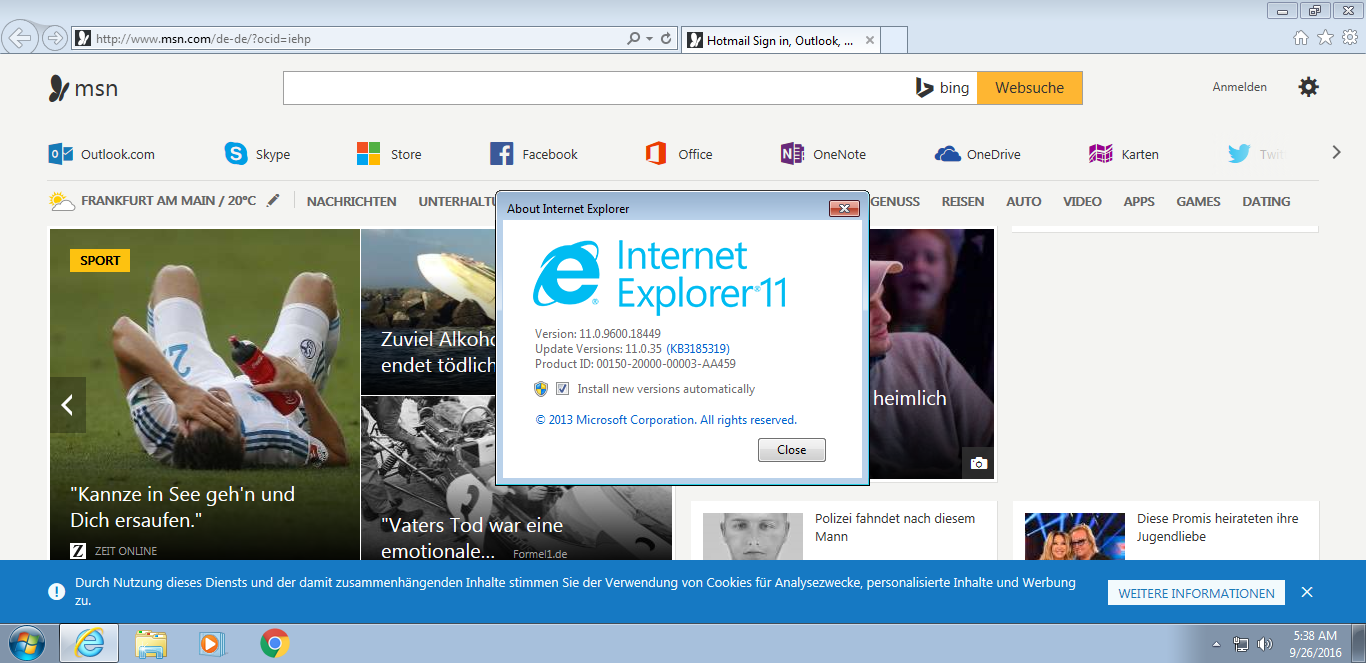Click the SPORT category label
The image size is (1366, 663).
pyautogui.click(x=100, y=260)
